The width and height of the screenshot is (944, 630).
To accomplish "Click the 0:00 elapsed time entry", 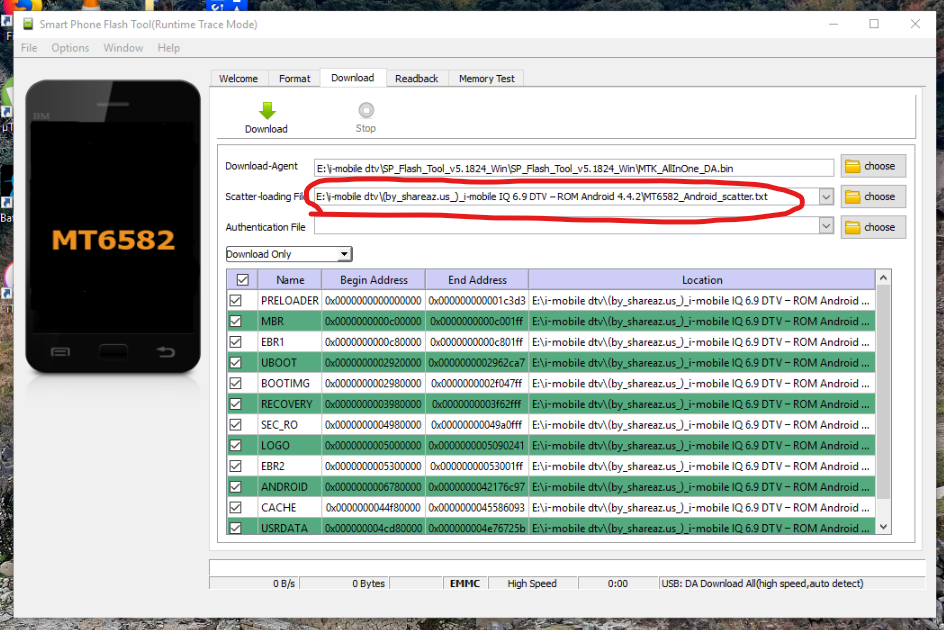I will [618, 583].
